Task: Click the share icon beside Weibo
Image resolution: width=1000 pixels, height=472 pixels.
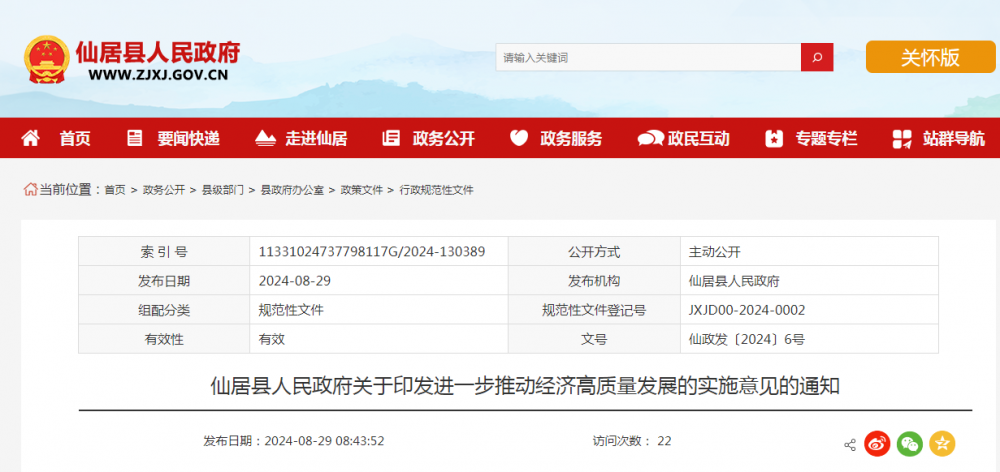Action: [849, 444]
